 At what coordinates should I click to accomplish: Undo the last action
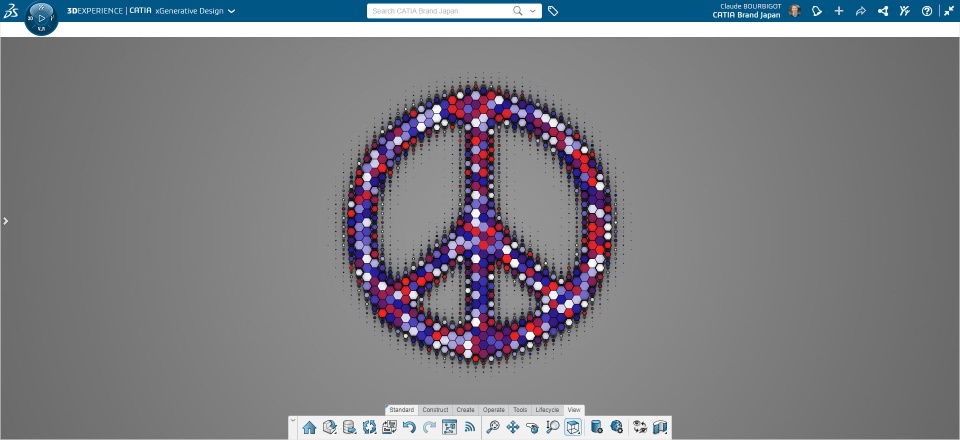[x=409, y=427]
